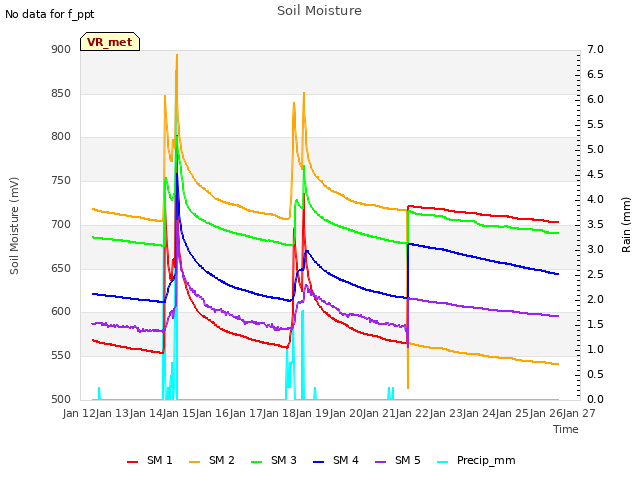Click the SM 2 orange legend swatch
The image size is (640, 480).
coord(195,462)
